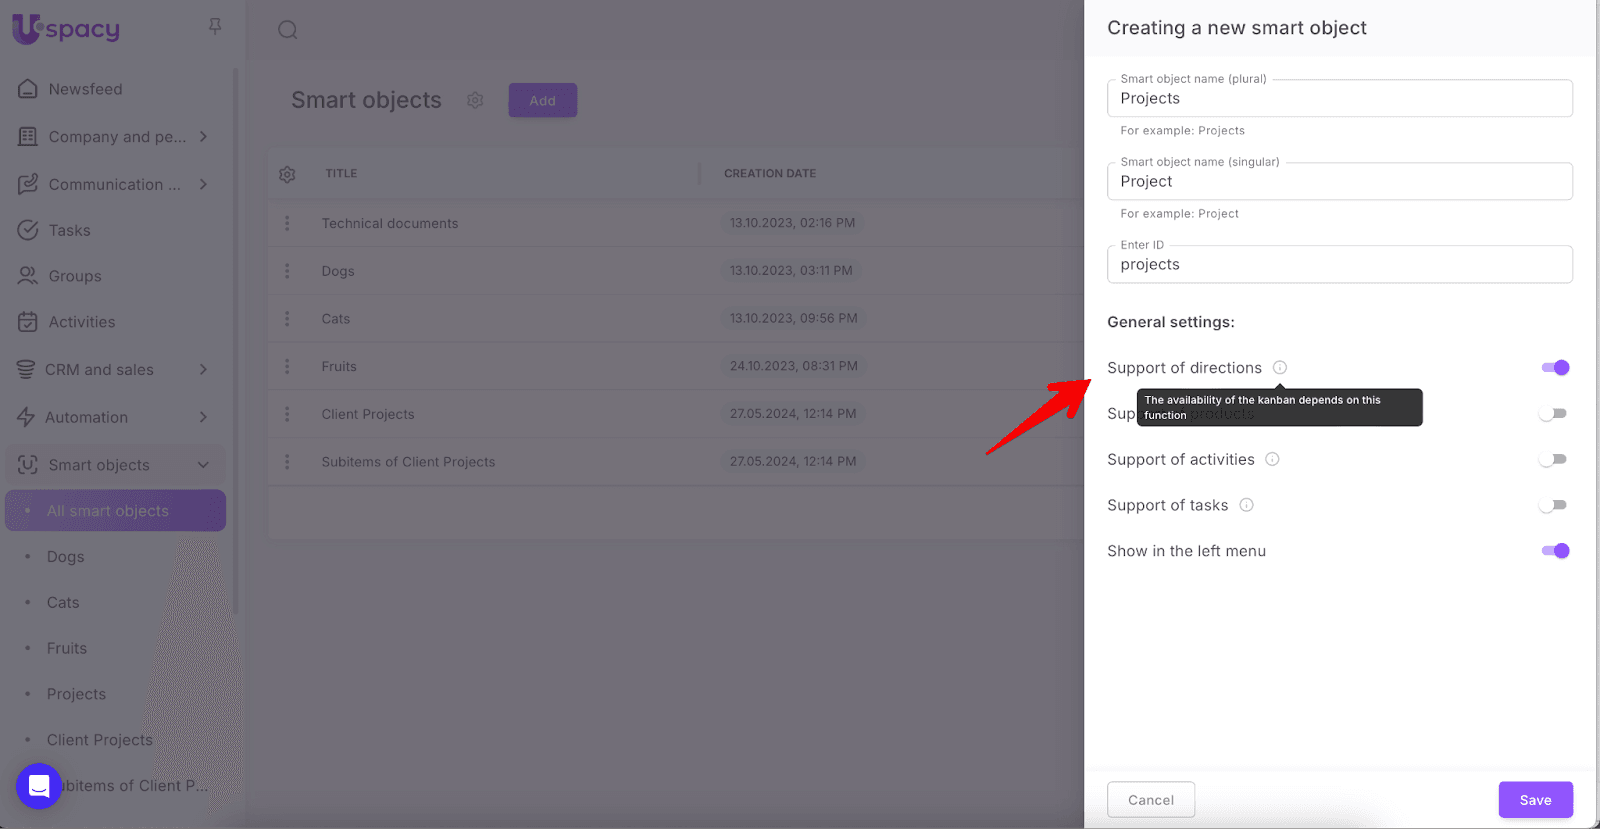Open Newsfeed from the sidebar
This screenshot has width=1600, height=829.
click(85, 89)
